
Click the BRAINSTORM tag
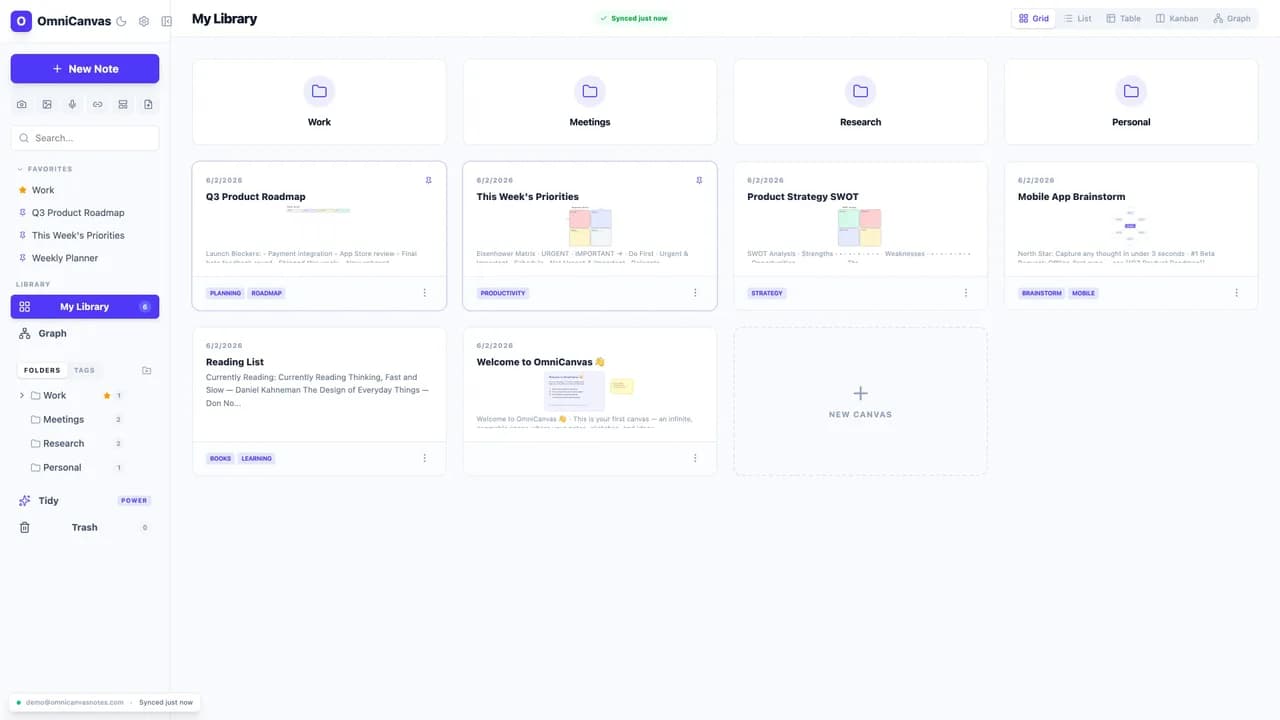click(1042, 293)
